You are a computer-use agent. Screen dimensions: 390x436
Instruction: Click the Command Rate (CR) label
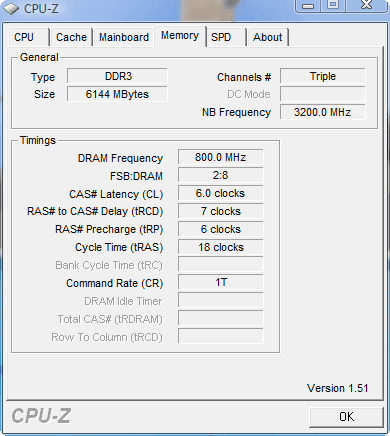click(x=114, y=283)
